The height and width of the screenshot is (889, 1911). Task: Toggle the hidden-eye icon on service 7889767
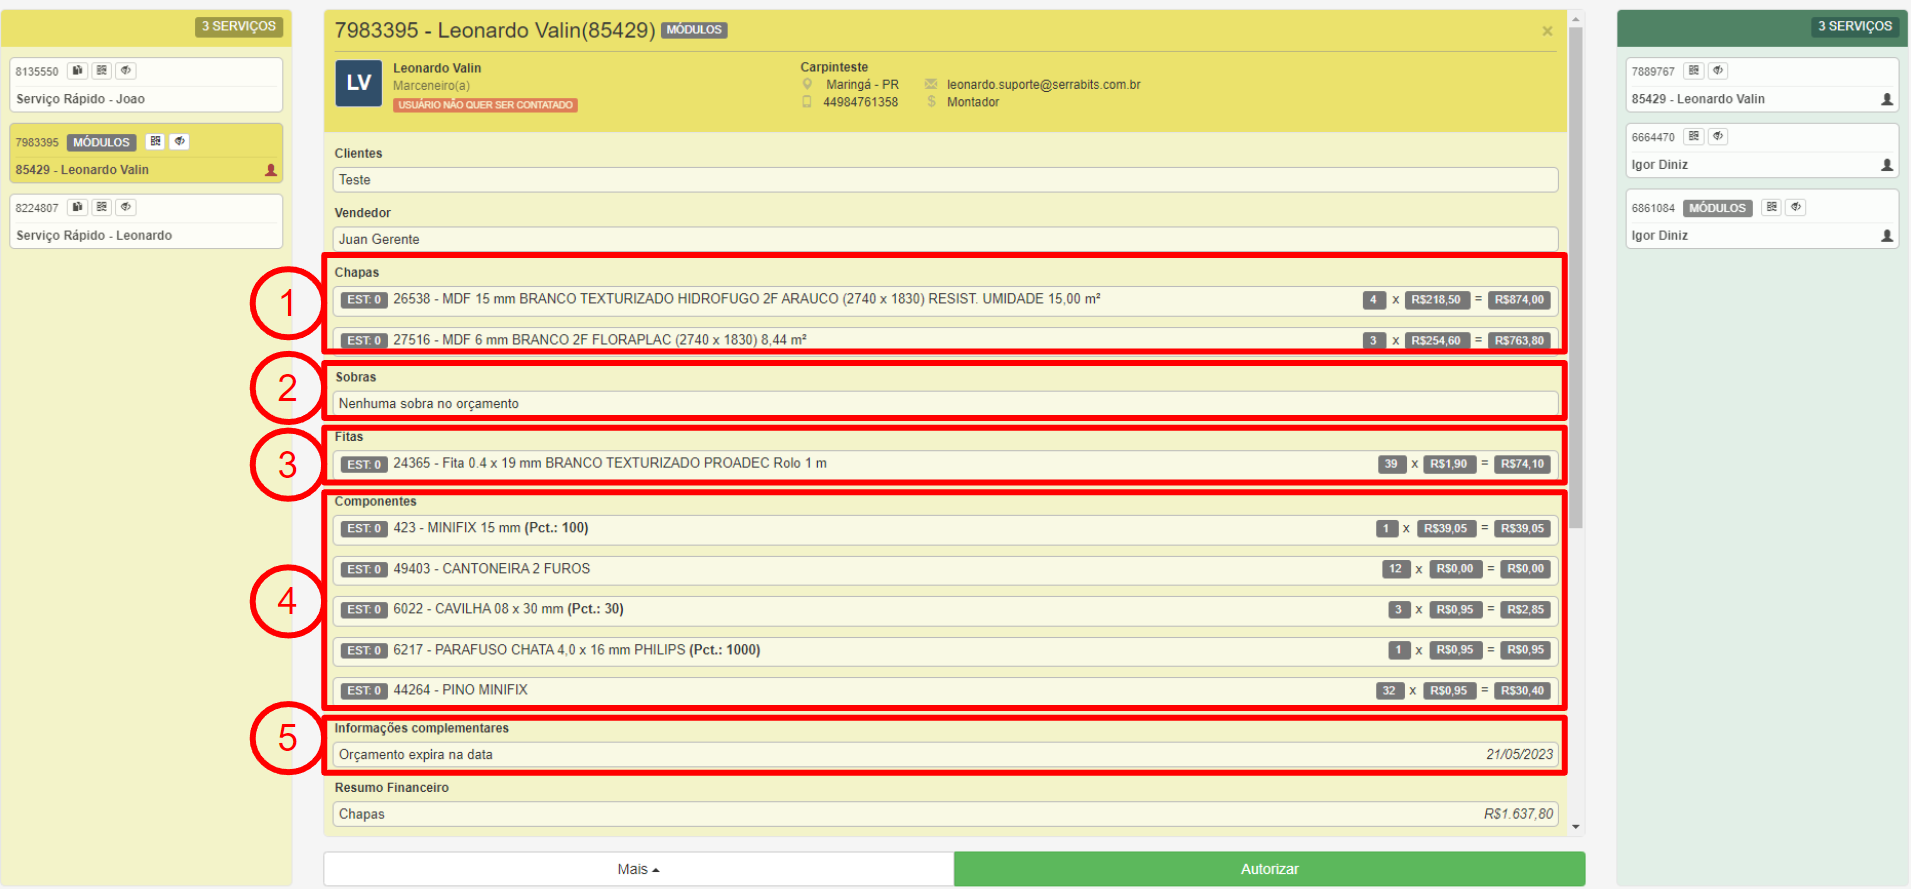coord(1718,71)
